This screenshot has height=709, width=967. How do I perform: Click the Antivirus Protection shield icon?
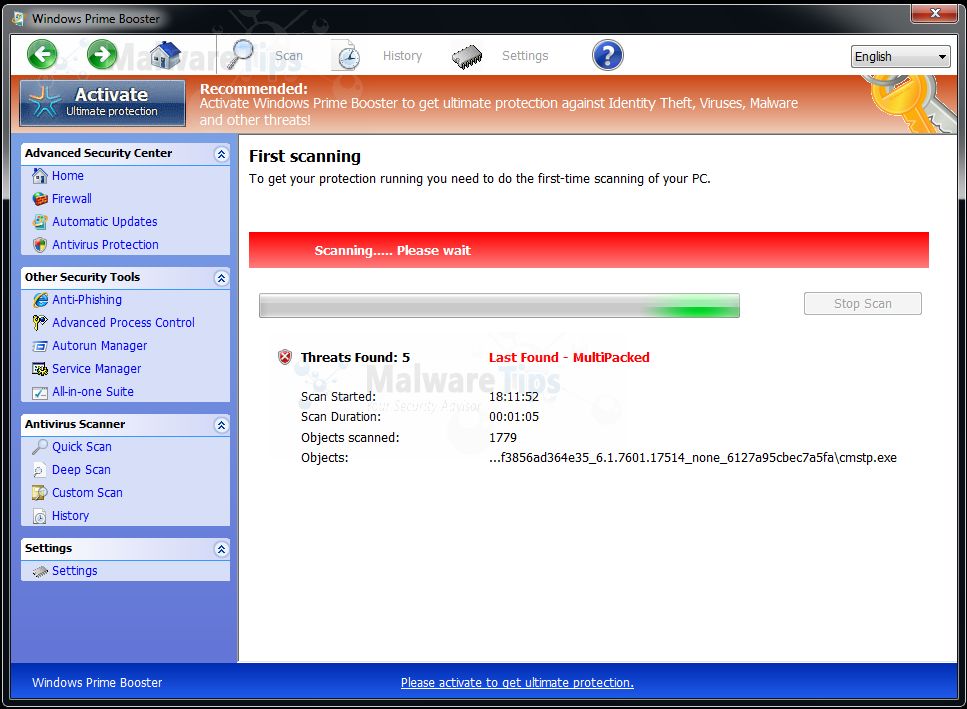(38, 244)
